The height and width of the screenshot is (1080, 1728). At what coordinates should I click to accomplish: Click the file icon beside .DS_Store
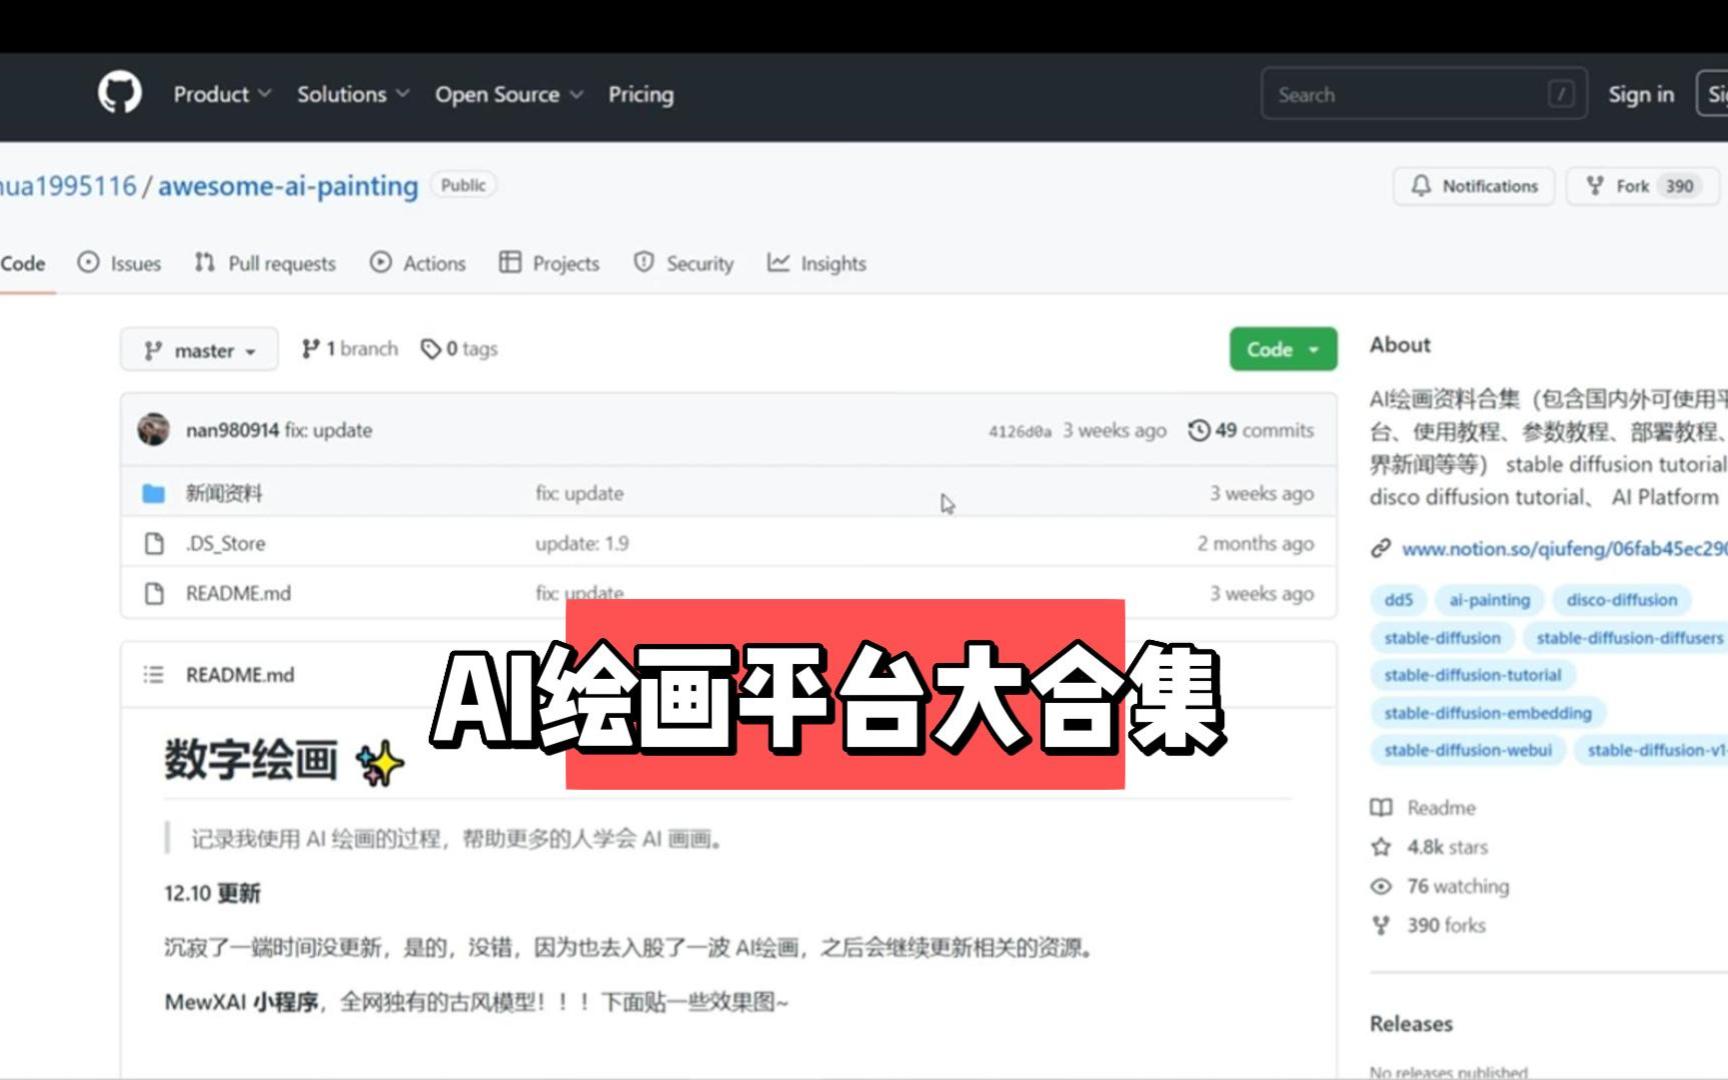[154, 543]
